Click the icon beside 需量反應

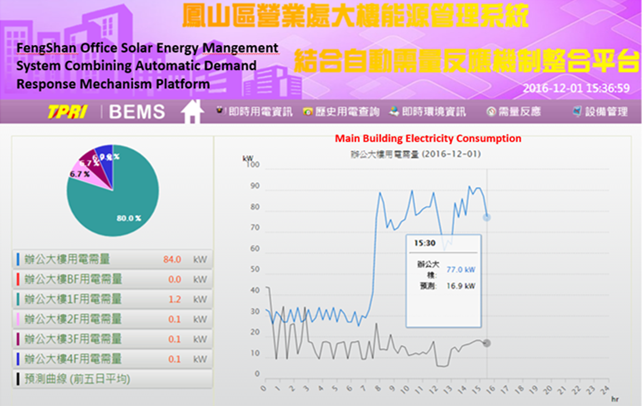(x=490, y=111)
